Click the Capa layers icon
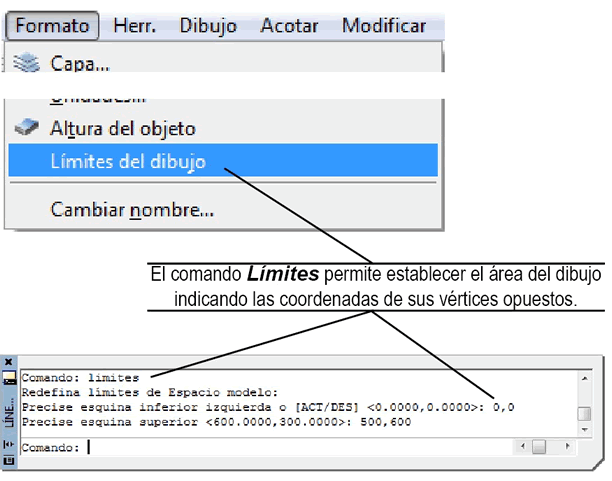This screenshot has height=481, width=612. (x=27, y=63)
